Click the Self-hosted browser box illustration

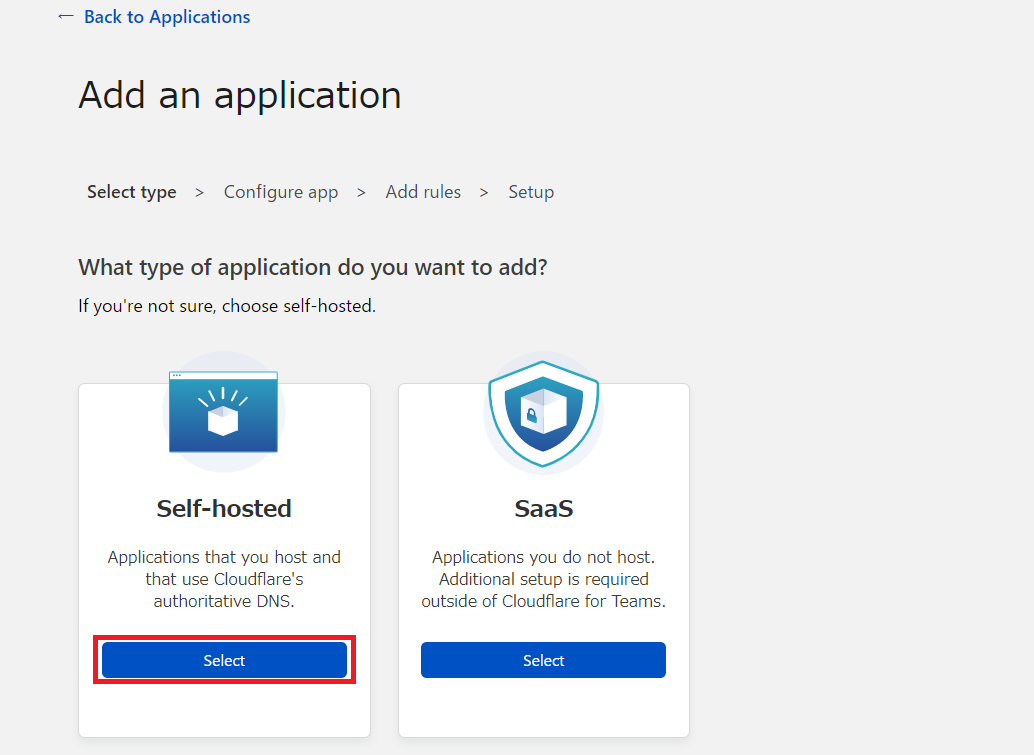[x=224, y=412]
